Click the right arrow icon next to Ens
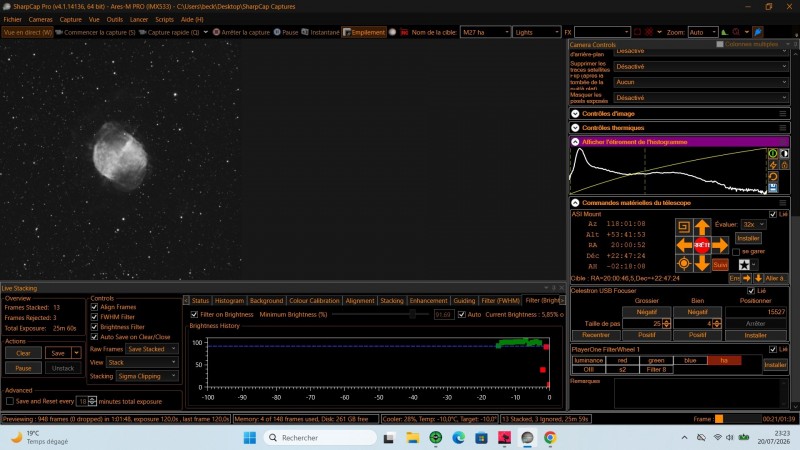Viewport: 800px width, 450px height. tap(746, 278)
